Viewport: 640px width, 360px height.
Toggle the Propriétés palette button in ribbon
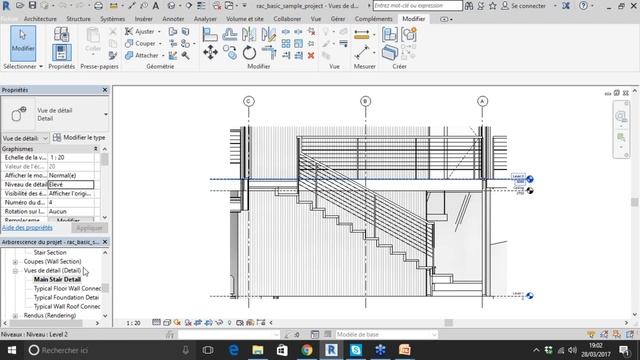[62, 53]
